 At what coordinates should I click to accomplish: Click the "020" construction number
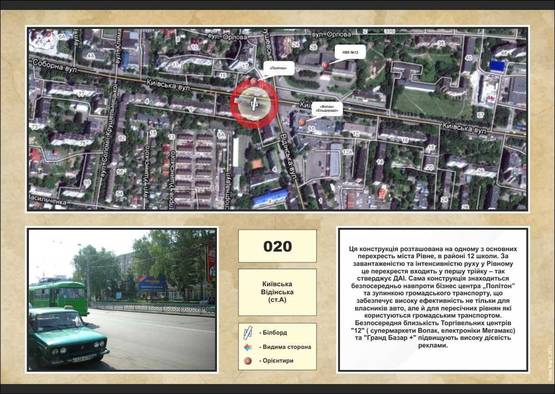(278, 246)
